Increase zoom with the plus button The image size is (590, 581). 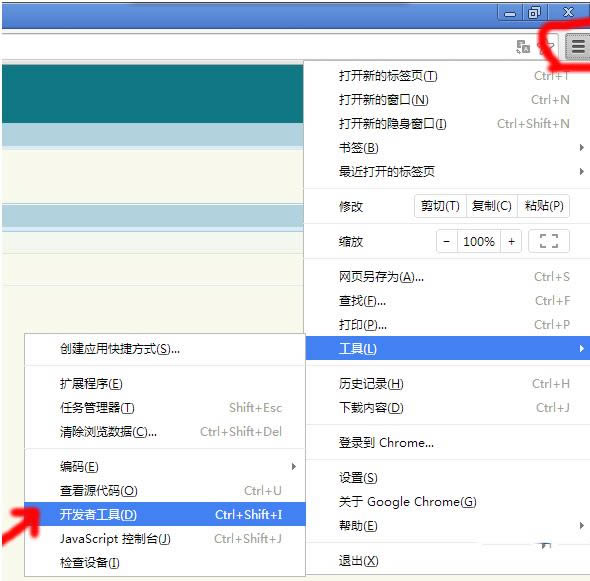click(x=511, y=241)
